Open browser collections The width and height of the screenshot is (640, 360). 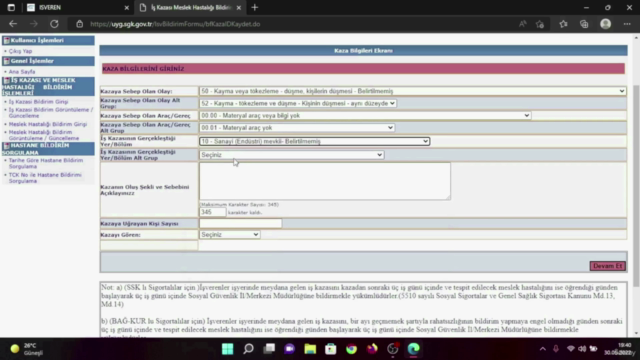(584, 24)
